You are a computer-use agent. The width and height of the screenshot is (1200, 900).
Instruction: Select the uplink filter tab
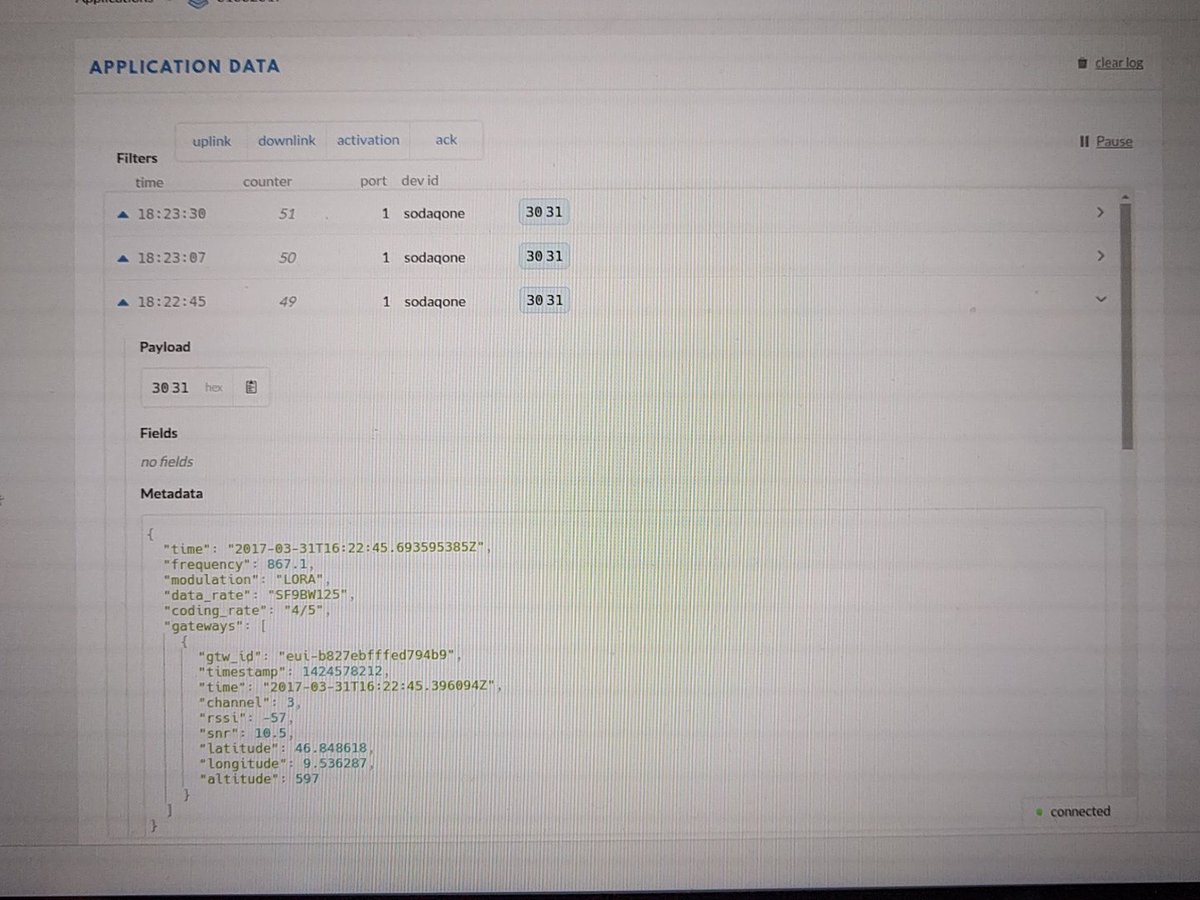[x=212, y=141]
